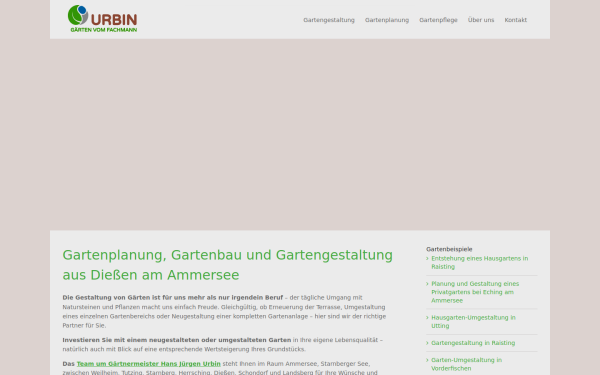Click the Urbin Gärten vom Fachmann logo
Image resolution: width=600 pixels, height=375 pixels.
click(x=103, y=18)
